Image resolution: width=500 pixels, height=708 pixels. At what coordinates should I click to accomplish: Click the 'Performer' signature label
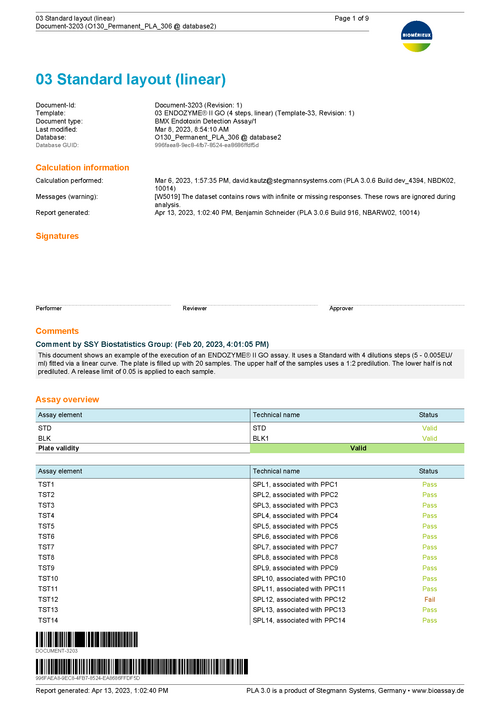[48, 308]
